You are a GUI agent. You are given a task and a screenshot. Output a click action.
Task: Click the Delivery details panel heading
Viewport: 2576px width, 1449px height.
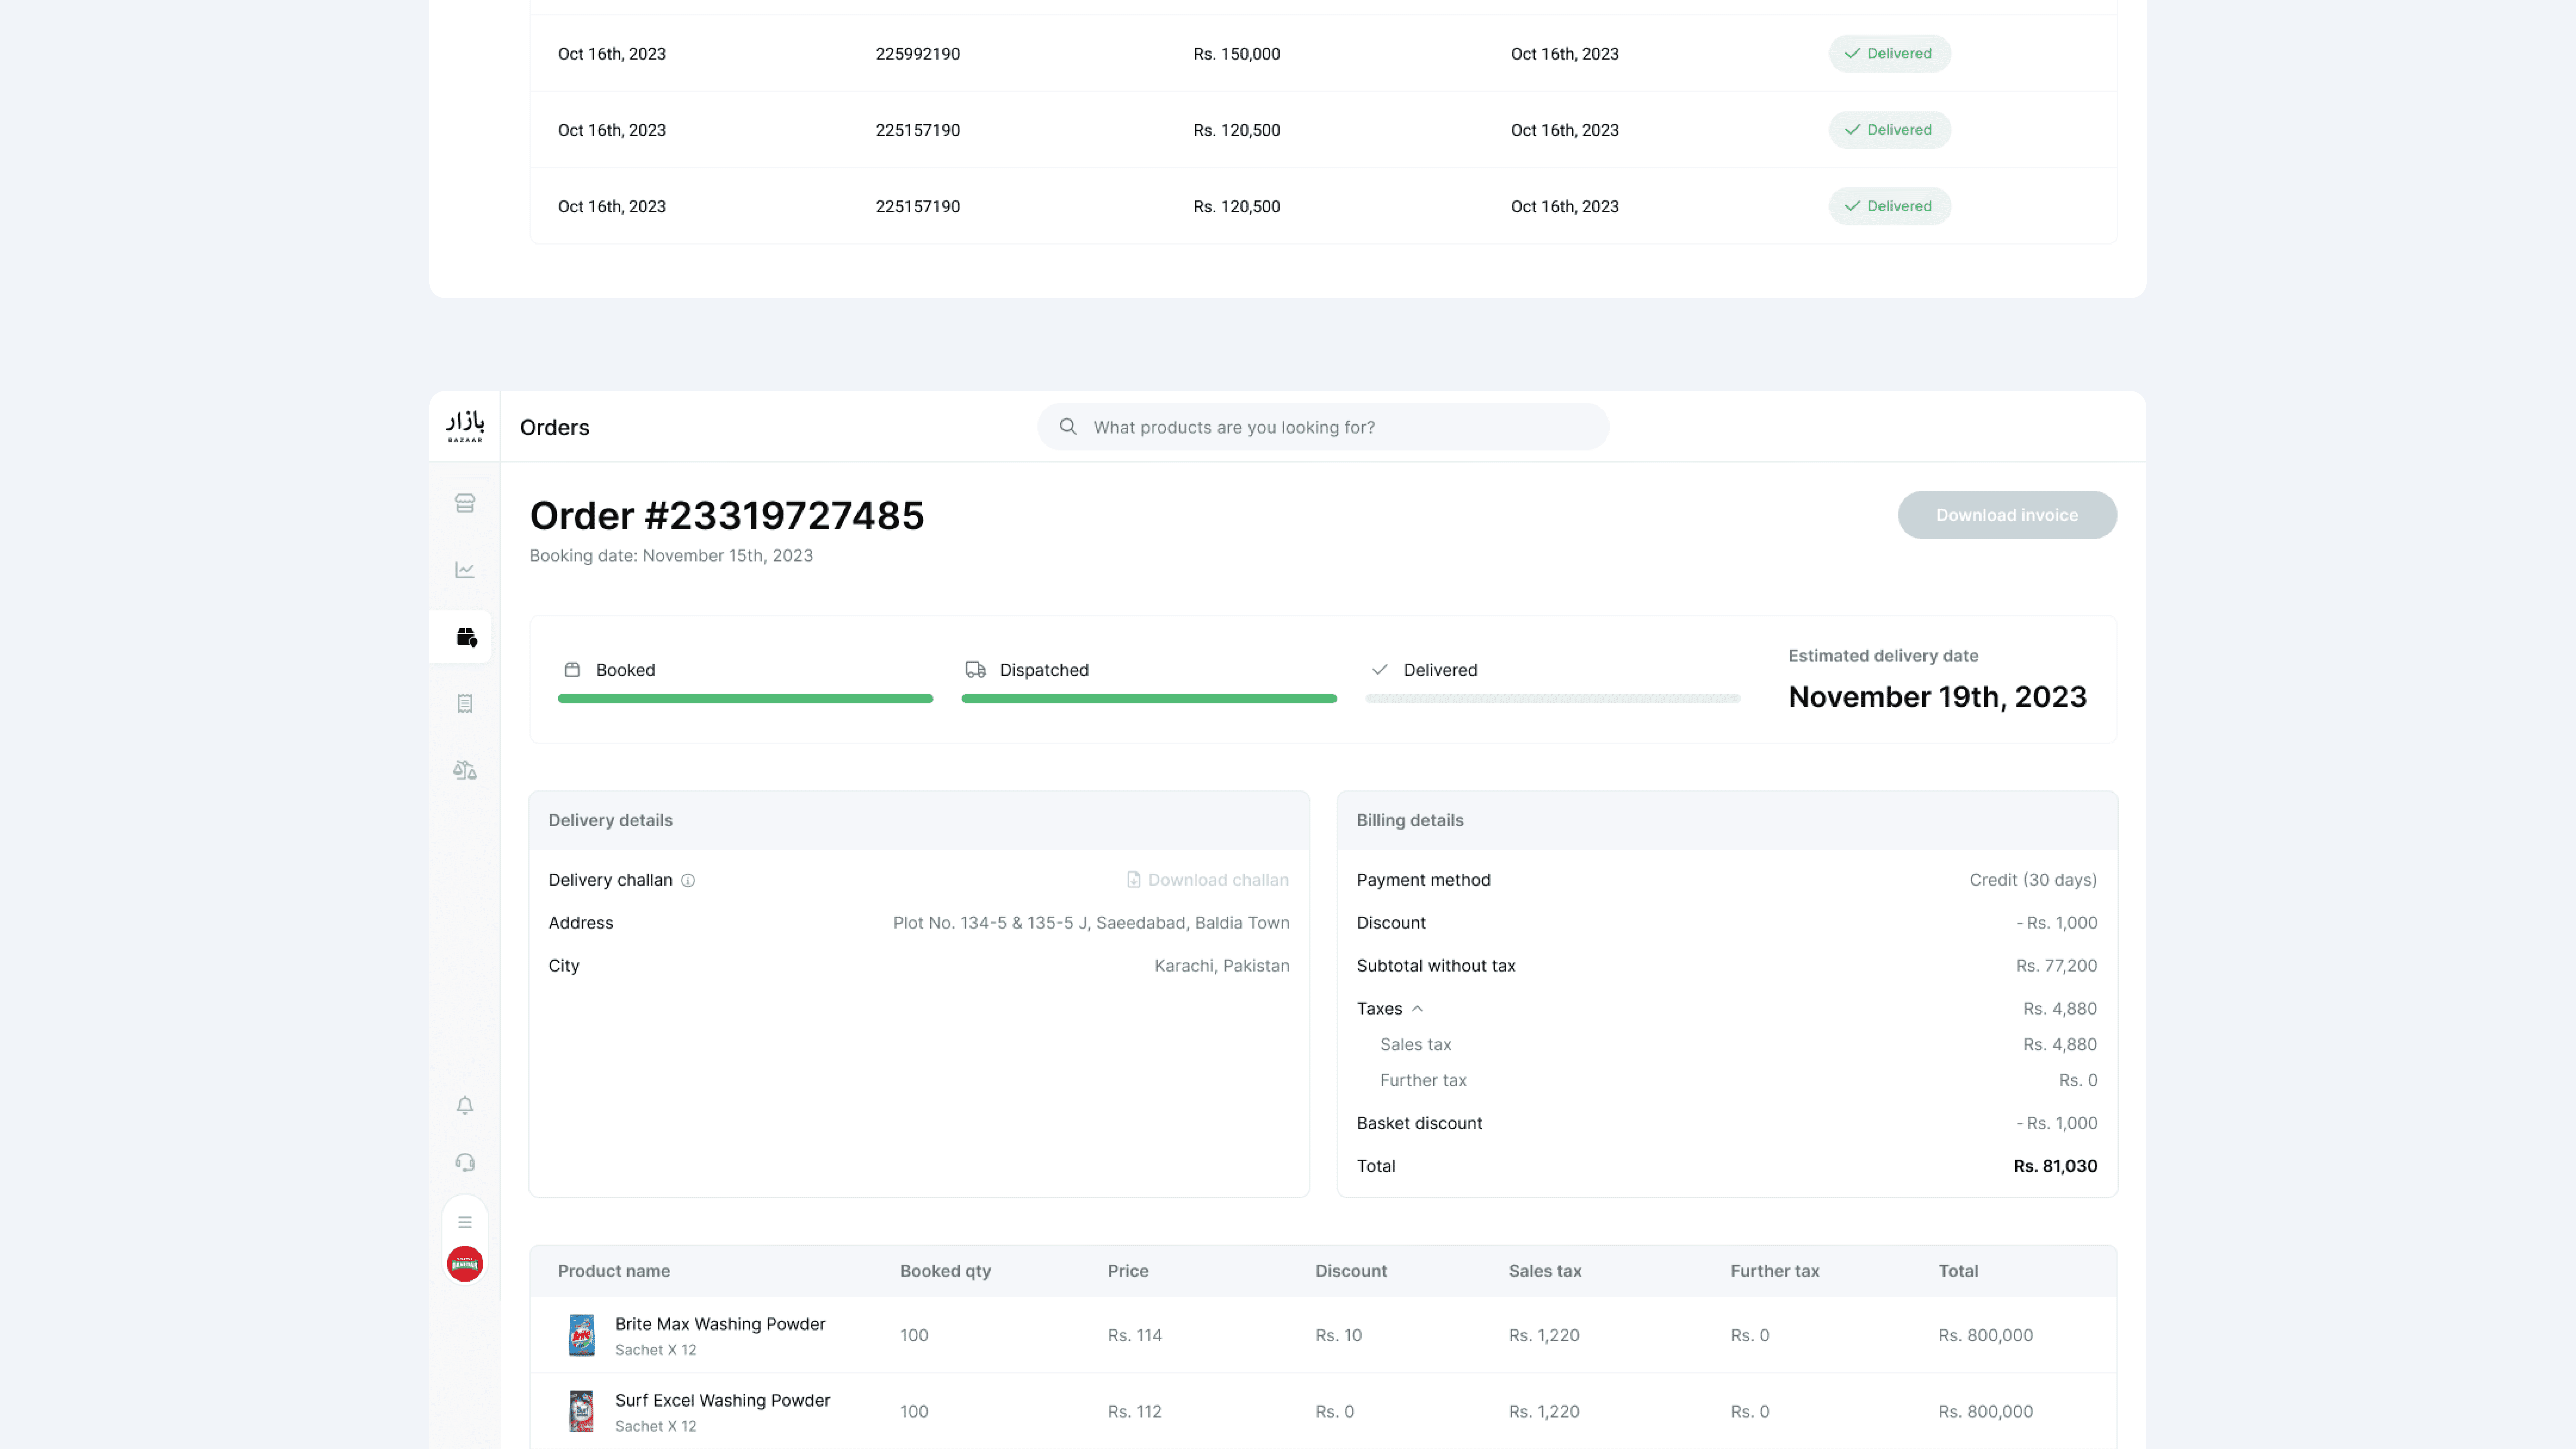click(610, 820)
